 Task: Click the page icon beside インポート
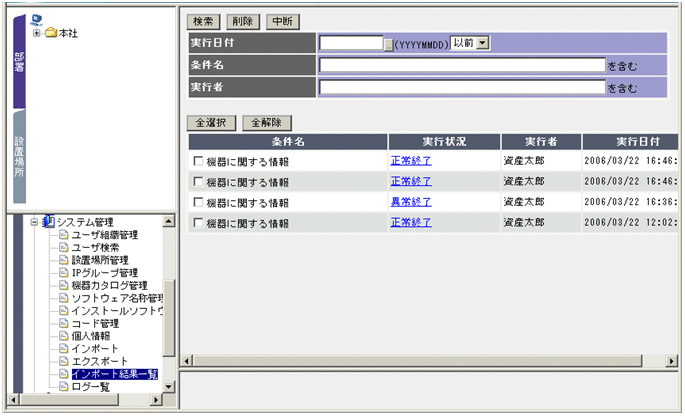click(x=64, y=349)
